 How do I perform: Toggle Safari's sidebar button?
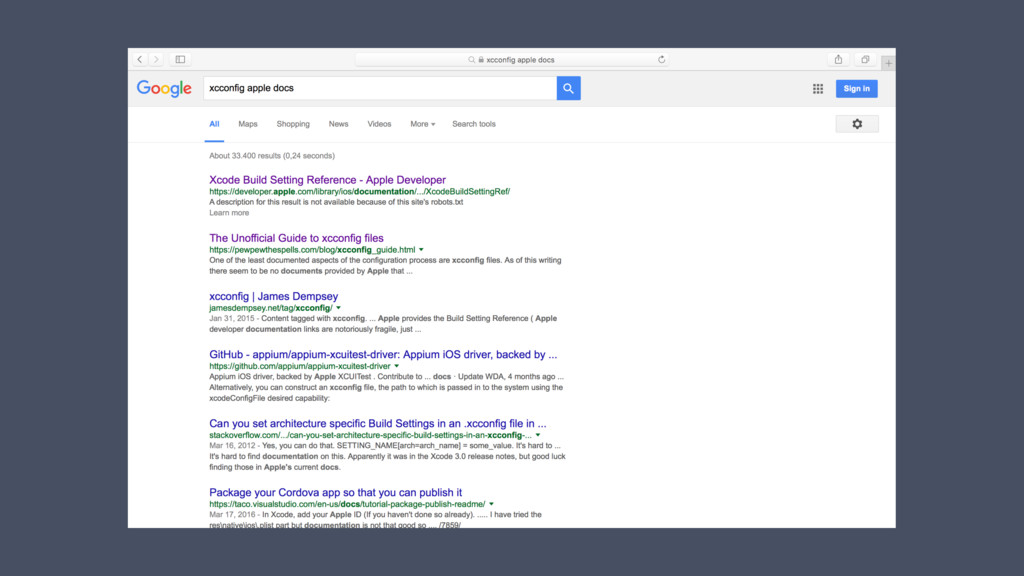coord(180,59)
